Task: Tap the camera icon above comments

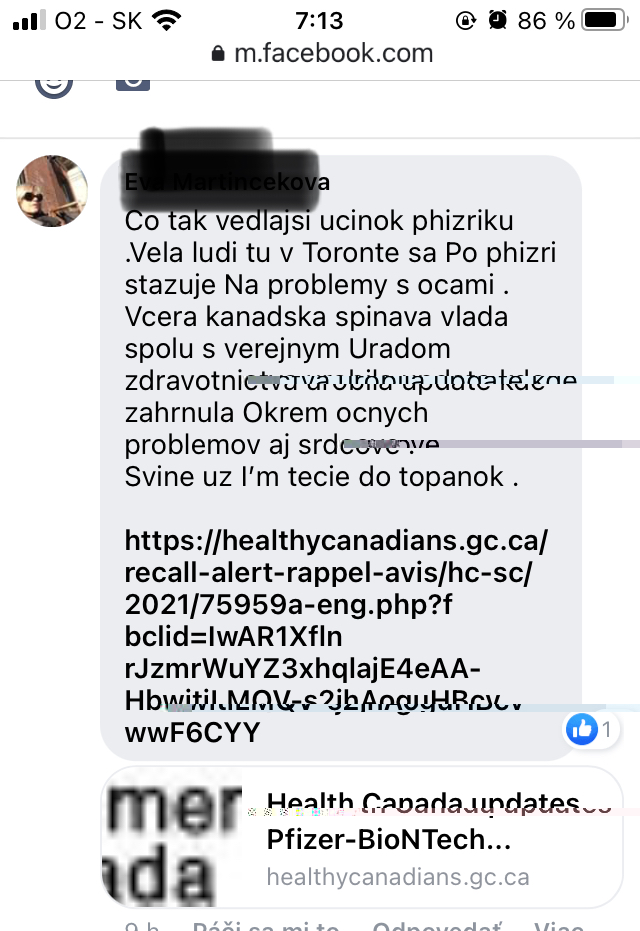Action: pyautogui.click(x=132, y=86)
